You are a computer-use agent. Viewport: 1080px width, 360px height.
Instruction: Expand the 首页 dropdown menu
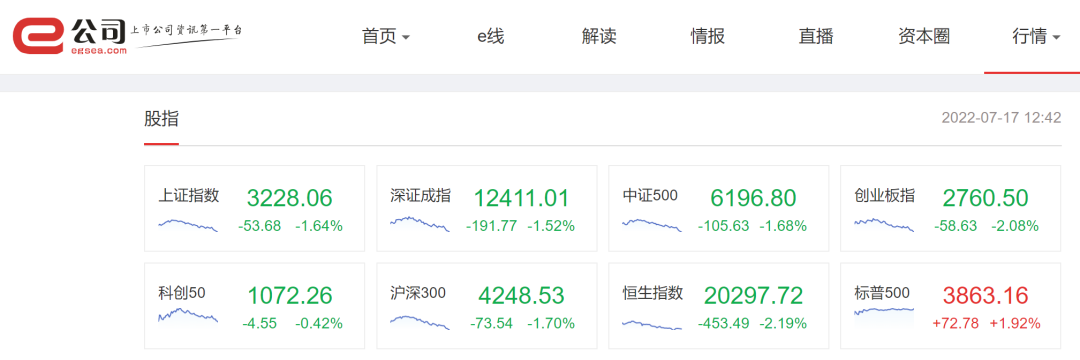click(386, 36)
